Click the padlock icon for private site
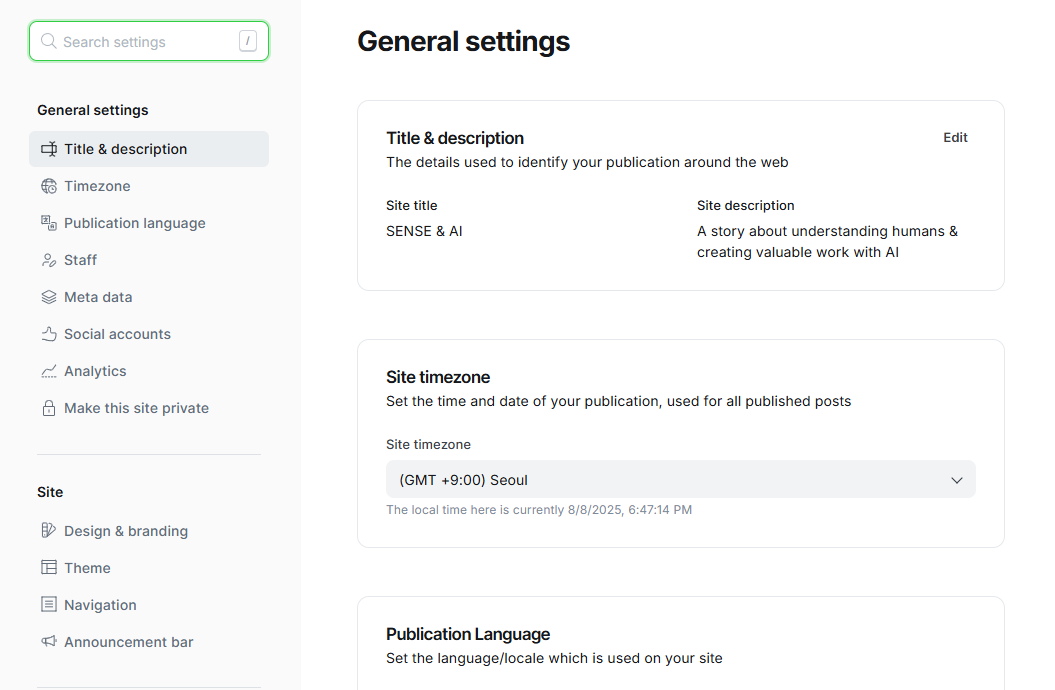Screen dimensions: 1055x690 (48, 408)
